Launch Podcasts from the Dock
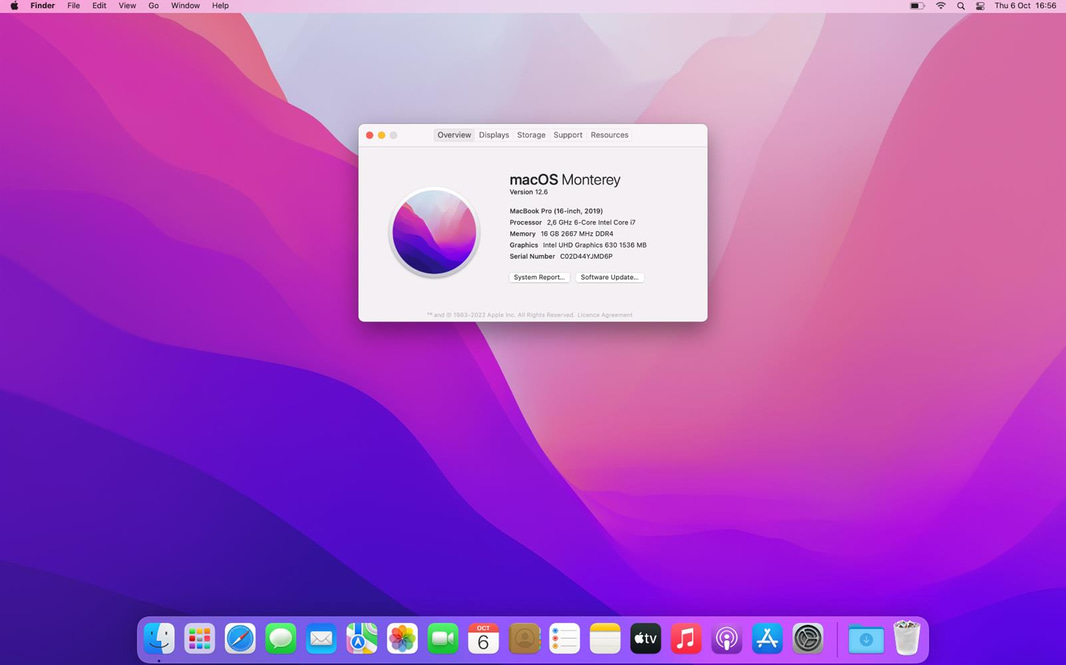 pos(727,638)
